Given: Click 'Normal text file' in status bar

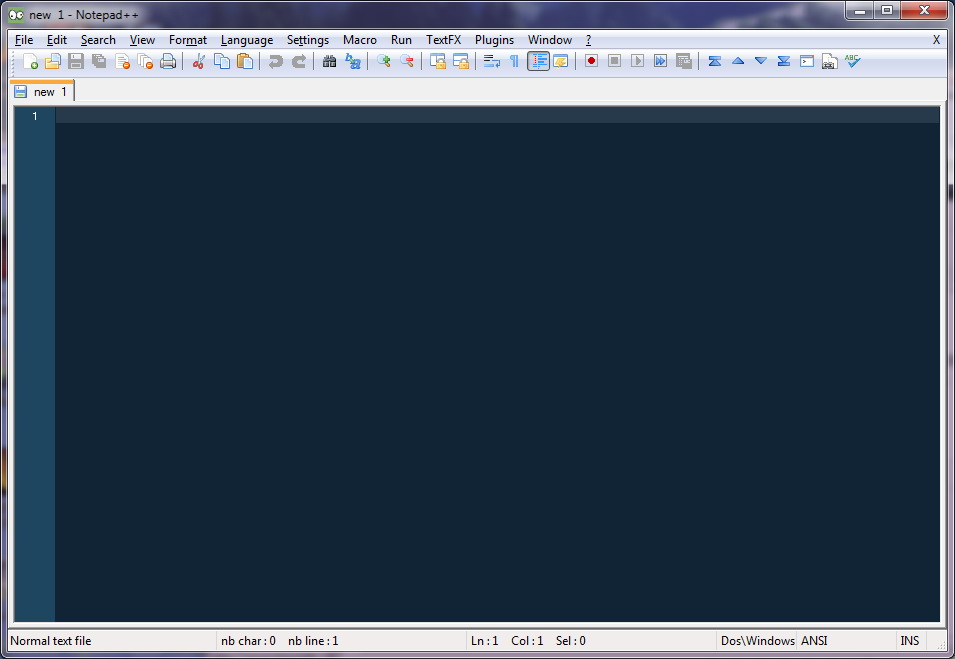Looking at the screenshot, I should pyautogui.click(x=51, y=641).
